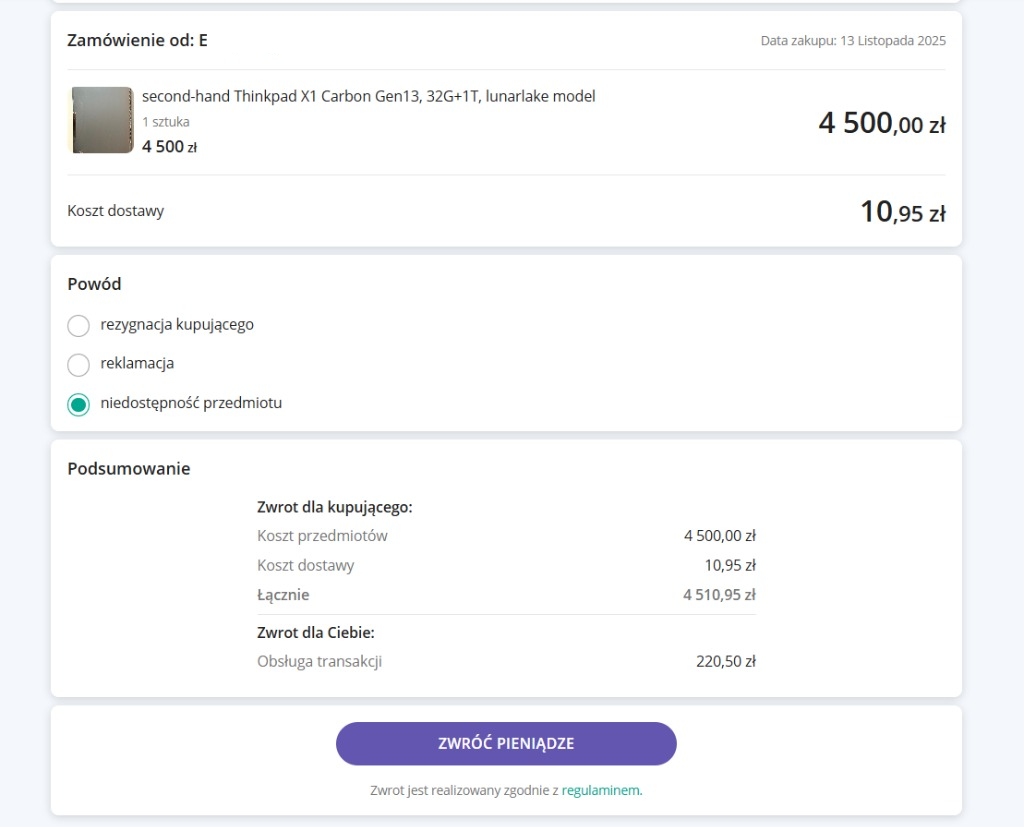The width and height of the screenshot is (1024, 827).
Task: Click the large 10,95 zł delivery cost
Action: [902, 212]
